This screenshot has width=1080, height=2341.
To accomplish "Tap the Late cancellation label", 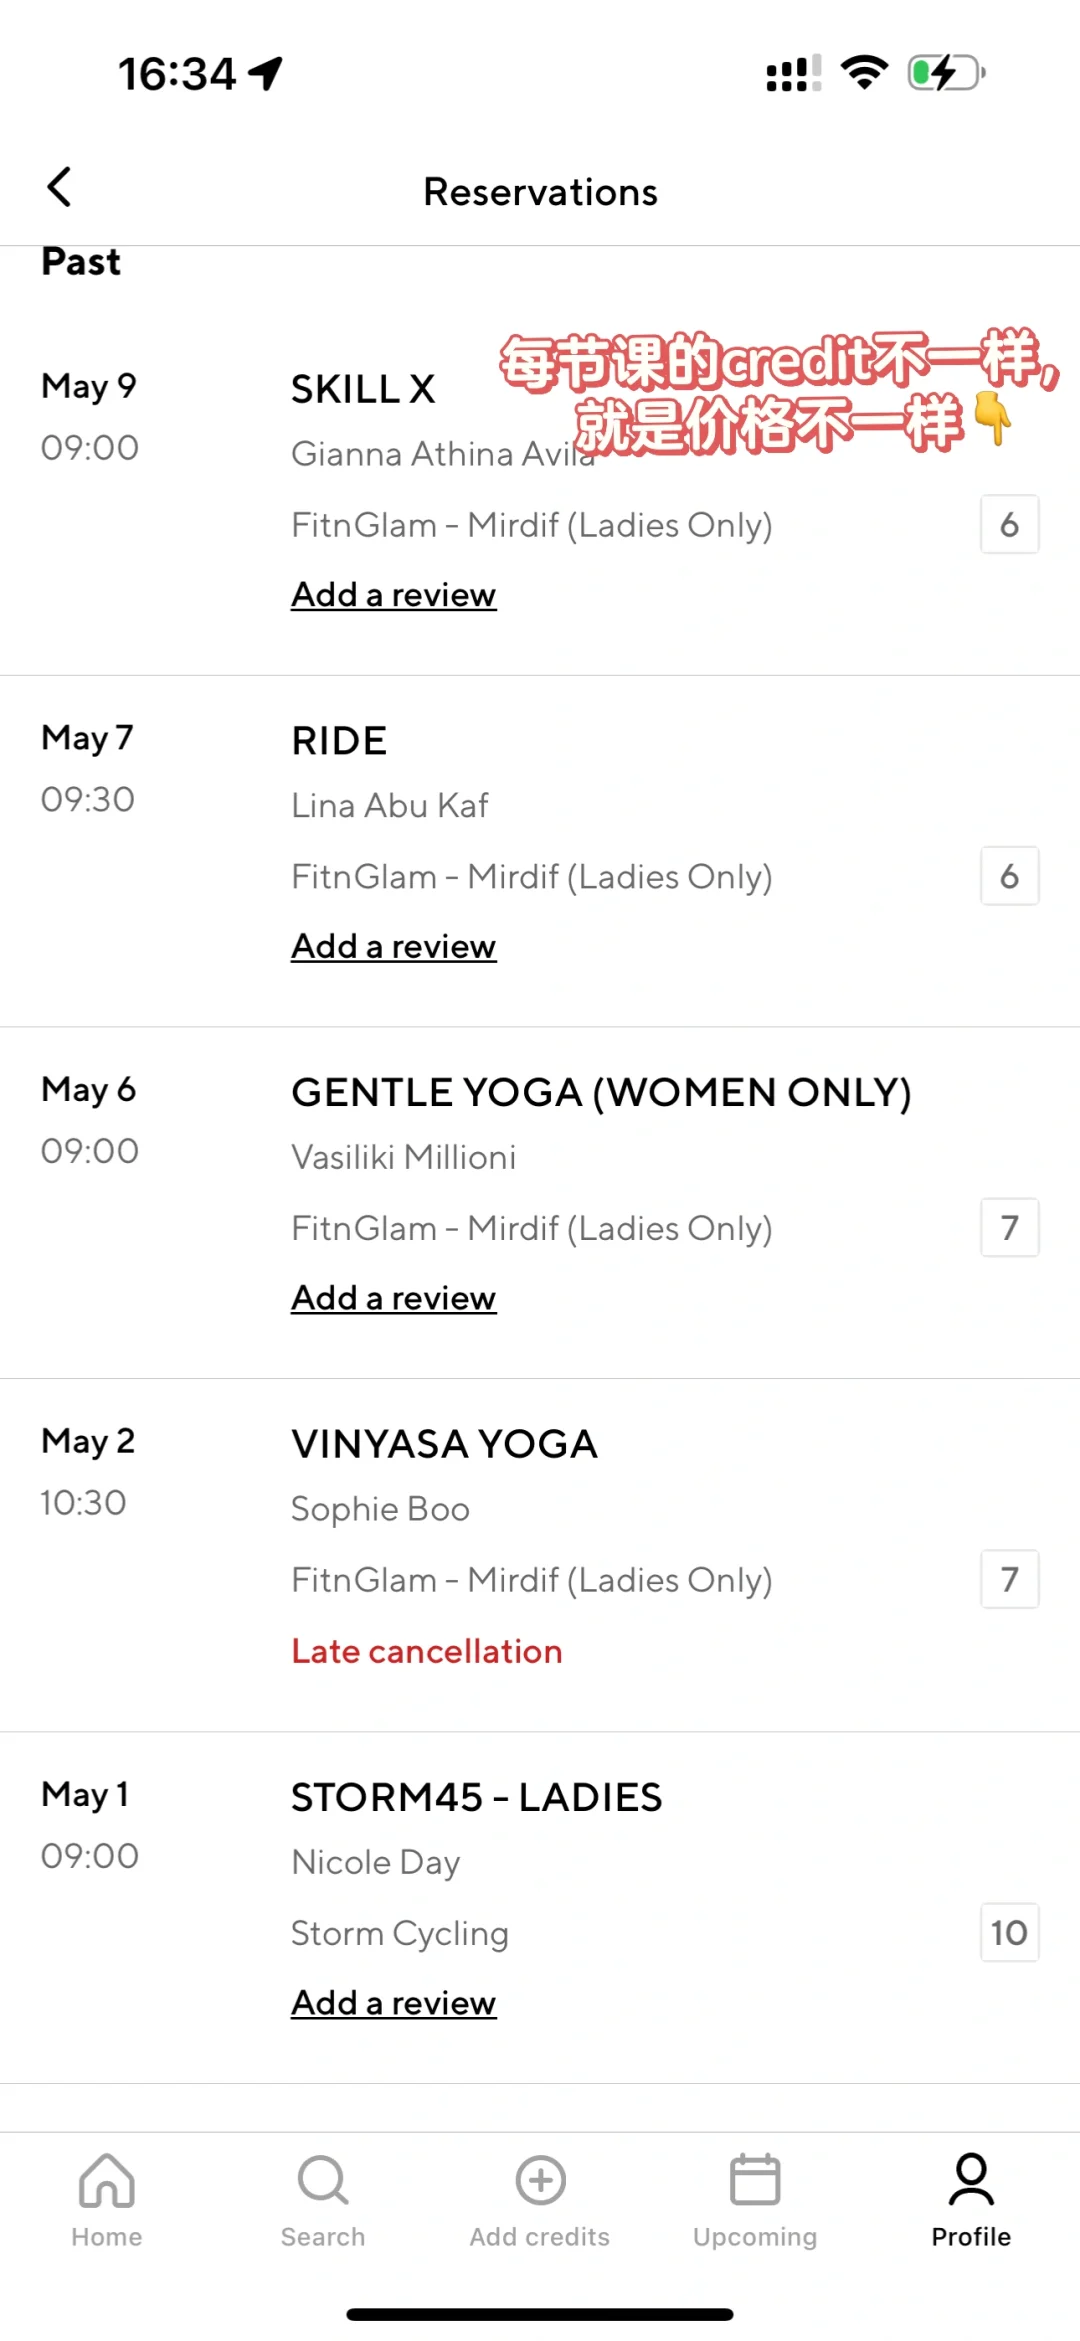I will (x=426, y=1651).
